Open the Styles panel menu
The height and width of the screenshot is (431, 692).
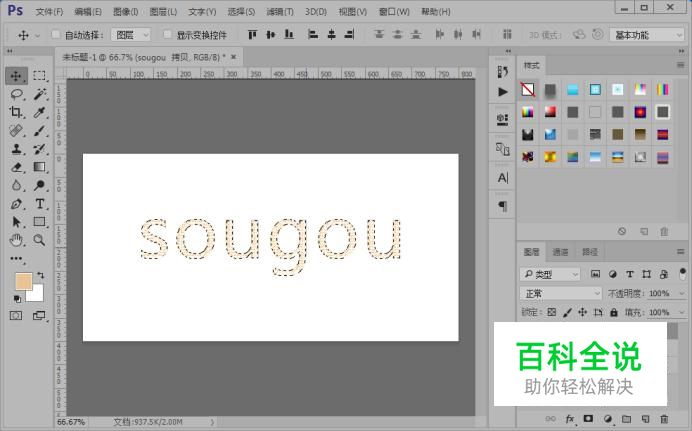[680, 65]
